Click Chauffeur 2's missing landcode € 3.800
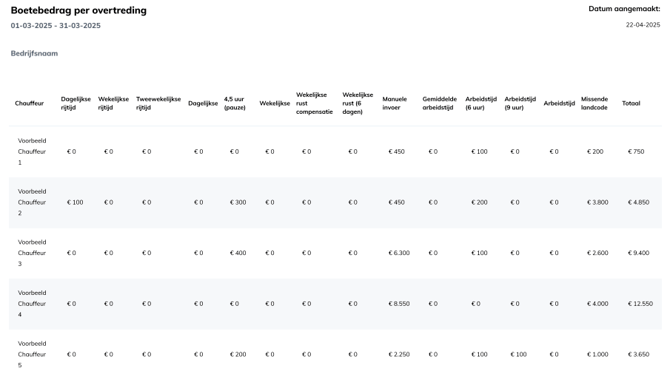Image resolution: width=670 pixels, height=385 pixels. (x=597, y=203)
